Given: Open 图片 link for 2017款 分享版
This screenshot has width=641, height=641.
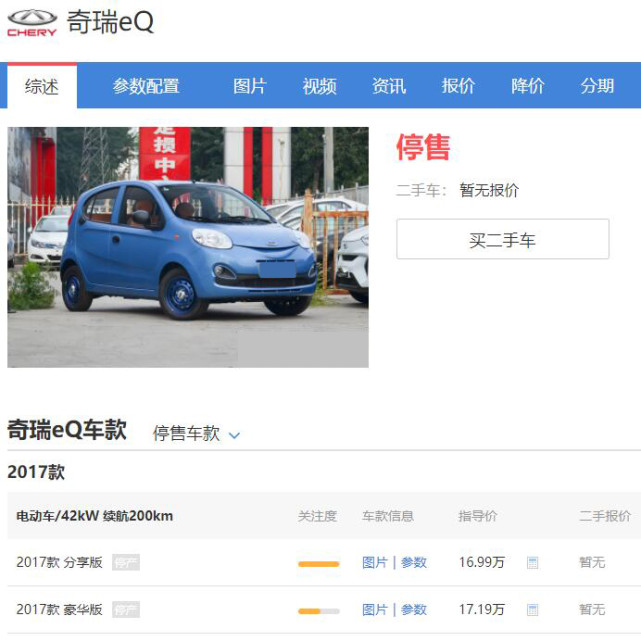Looking at the screenshot, I should (x=374, y=563).
